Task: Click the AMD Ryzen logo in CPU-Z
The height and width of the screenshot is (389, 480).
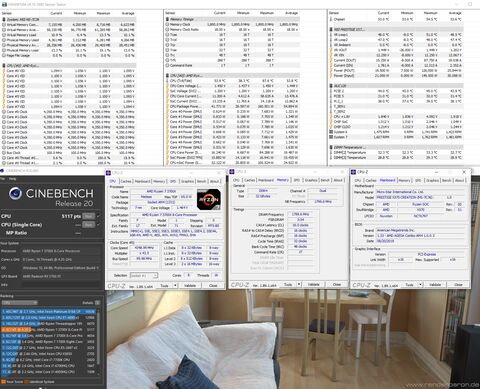Action: tap(209, 199)
